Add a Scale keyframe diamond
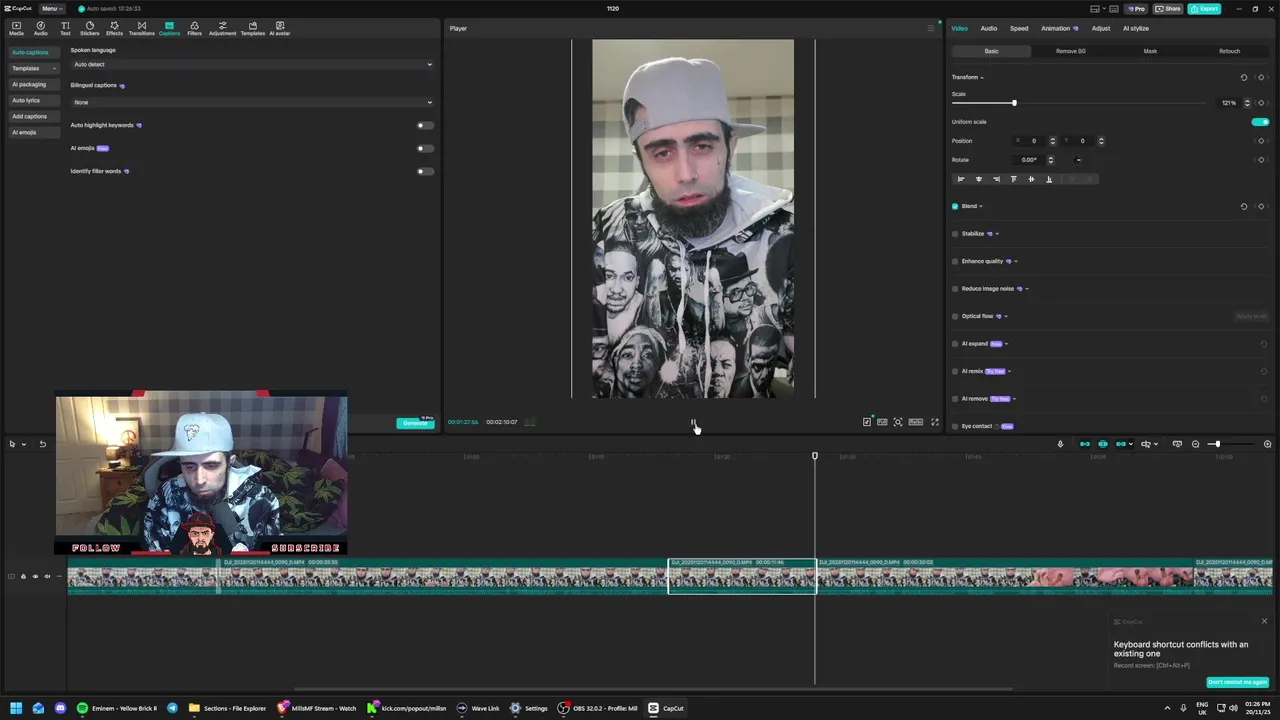The image size is (1280, 720). tap(1261, 103)
